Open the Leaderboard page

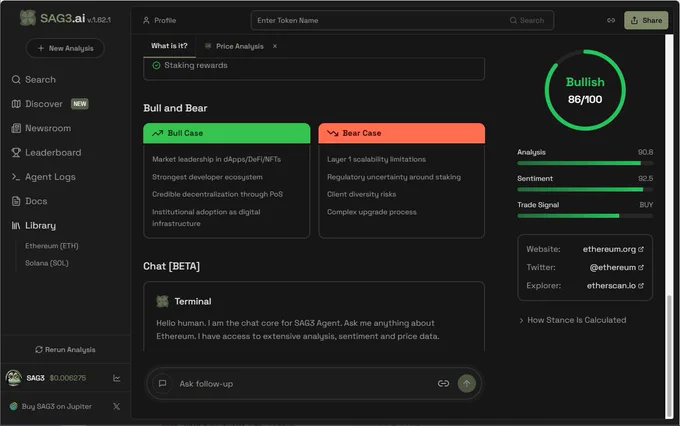coord(46,152)
